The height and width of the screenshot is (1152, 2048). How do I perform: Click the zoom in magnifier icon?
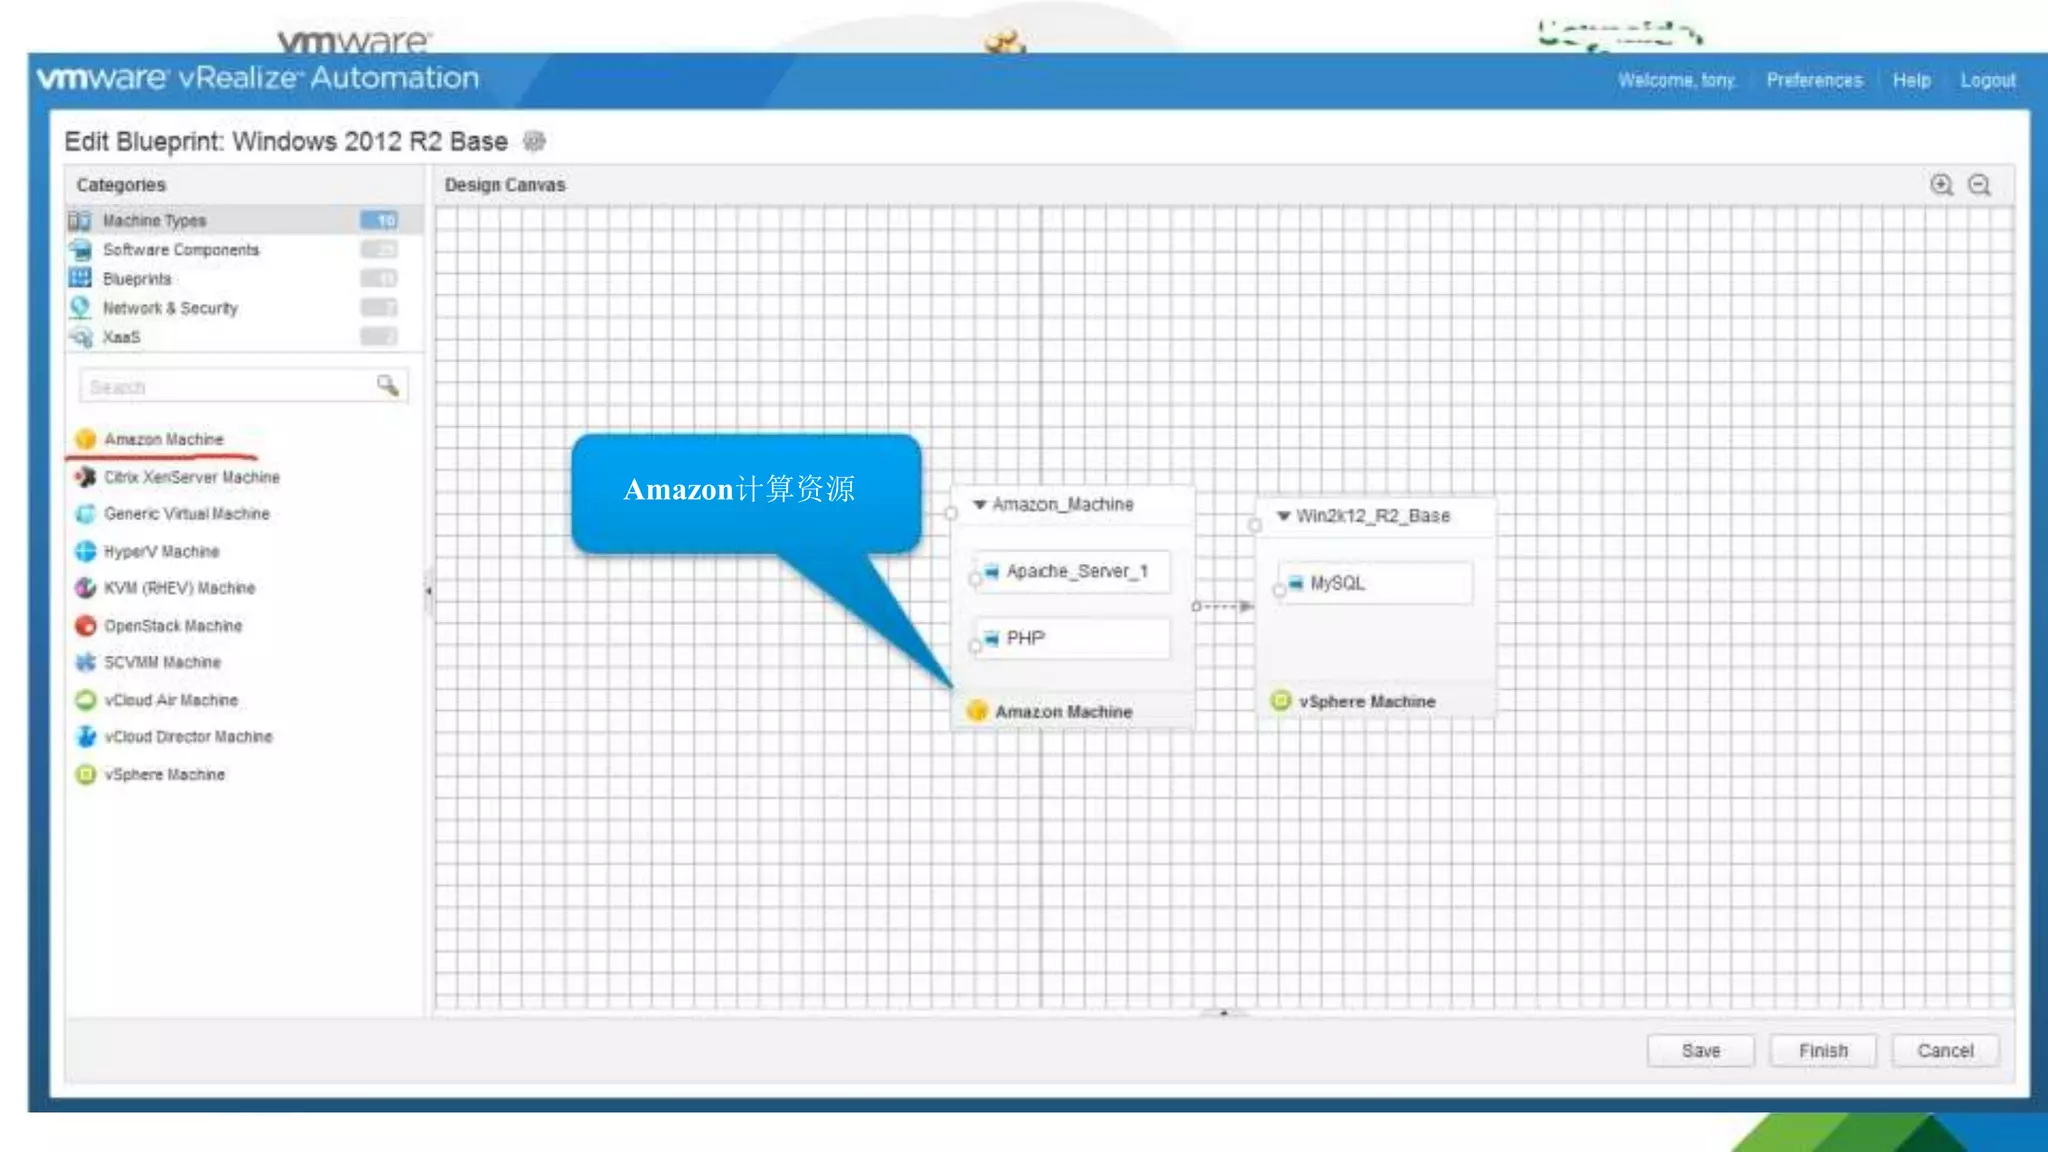click(x=1941, y=185)
